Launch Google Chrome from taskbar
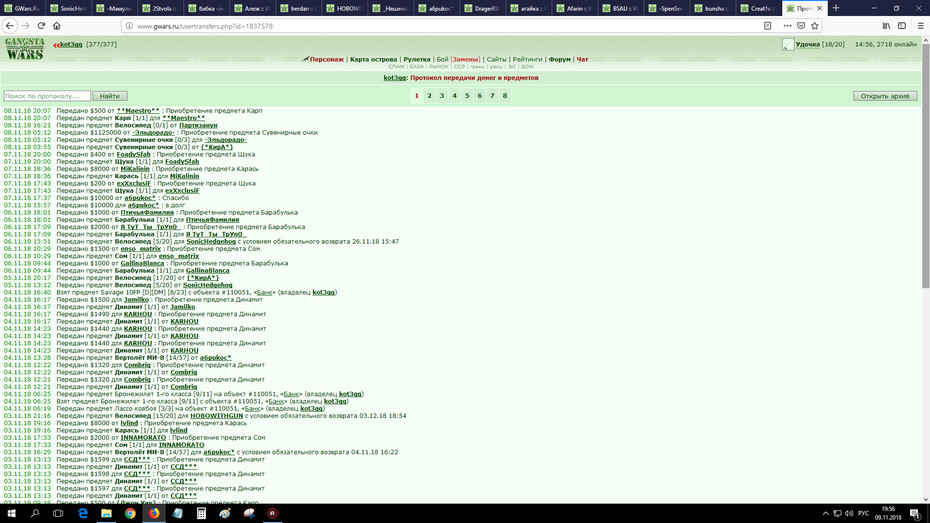 pos(130,514)
